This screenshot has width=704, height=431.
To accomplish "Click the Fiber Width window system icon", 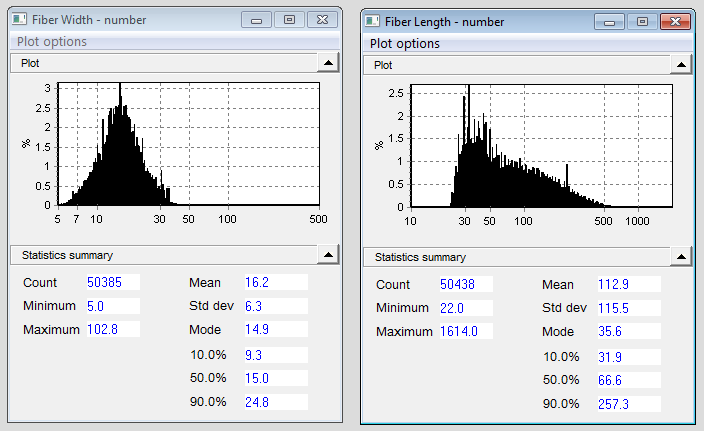I will (x=19, y=19).
